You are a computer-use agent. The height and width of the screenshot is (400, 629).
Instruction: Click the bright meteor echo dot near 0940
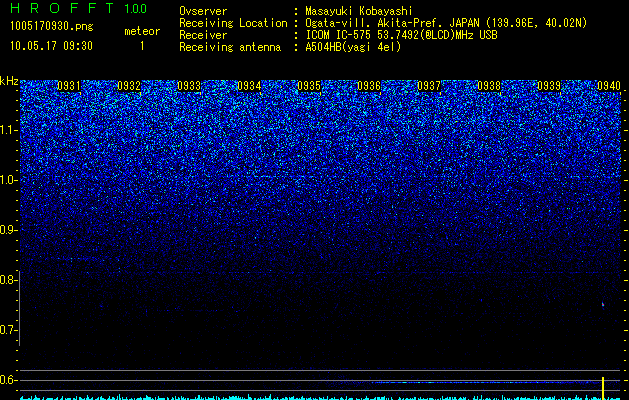(x=603, y=305)
